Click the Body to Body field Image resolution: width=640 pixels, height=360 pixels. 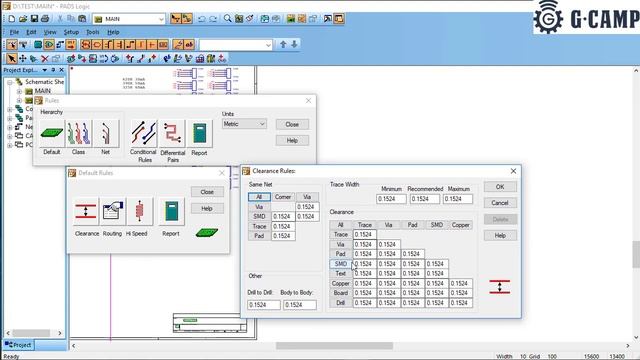300,304
